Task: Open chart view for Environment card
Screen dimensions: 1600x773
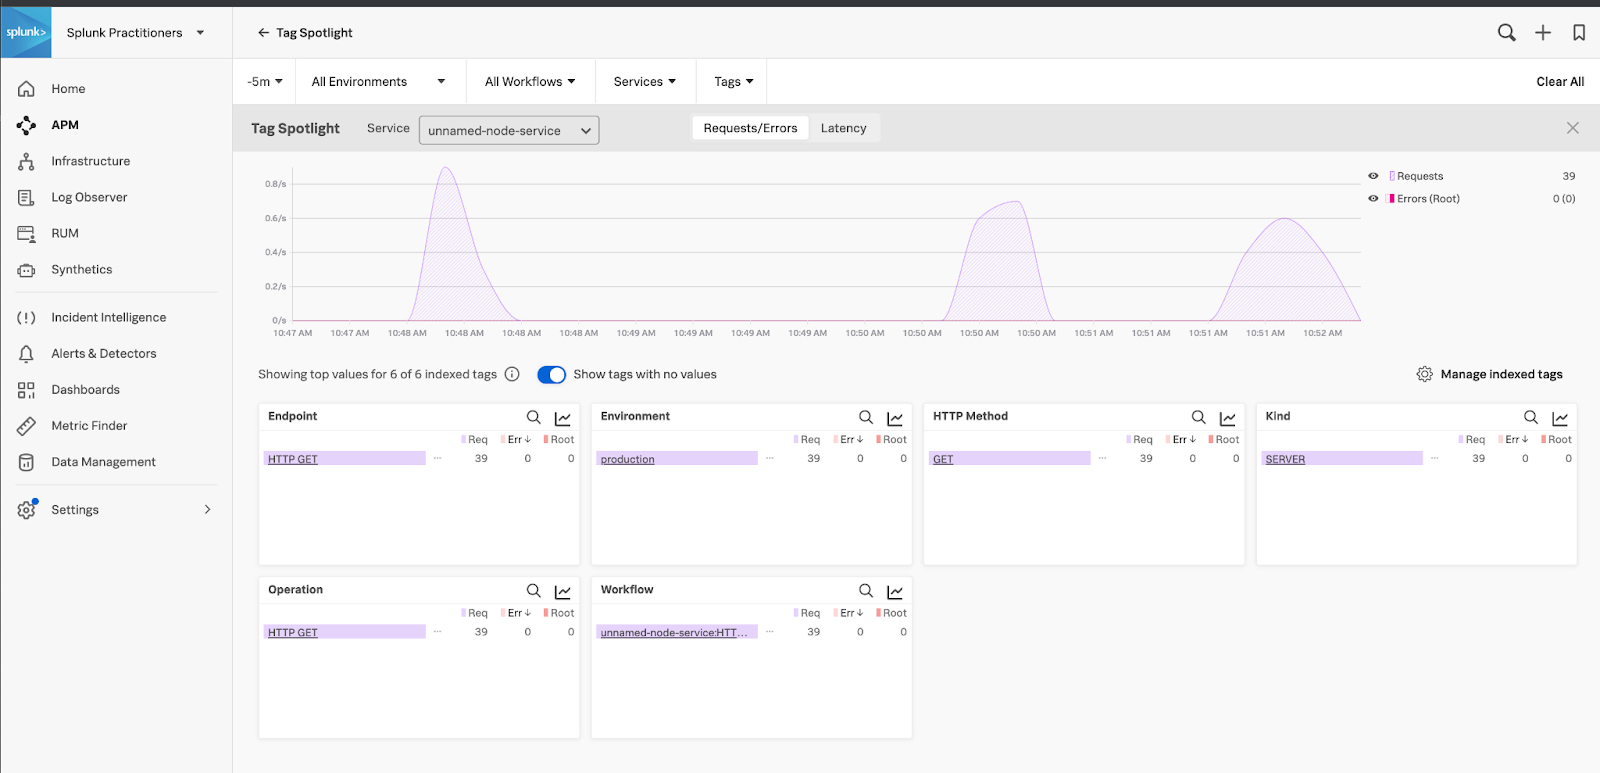Action: pyautogui.click(x=895, y=418)
